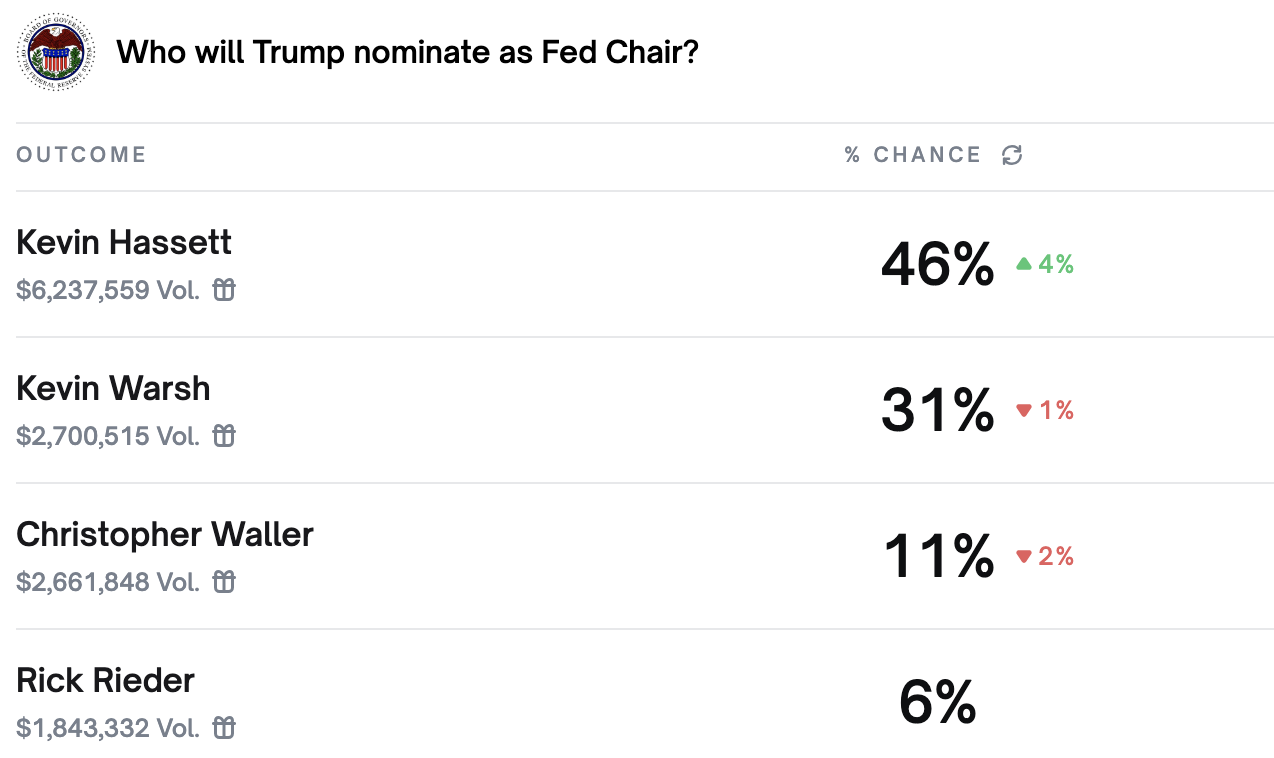Click red down arrow next to 2%
Screen dimensions: 1274x758
pyautogui.click(x=1023, y=556)
